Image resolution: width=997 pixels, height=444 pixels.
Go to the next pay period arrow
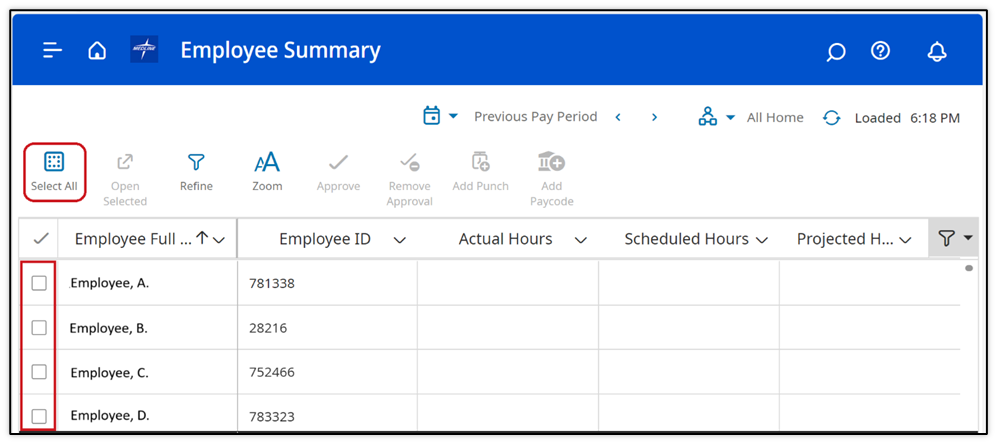655,117
